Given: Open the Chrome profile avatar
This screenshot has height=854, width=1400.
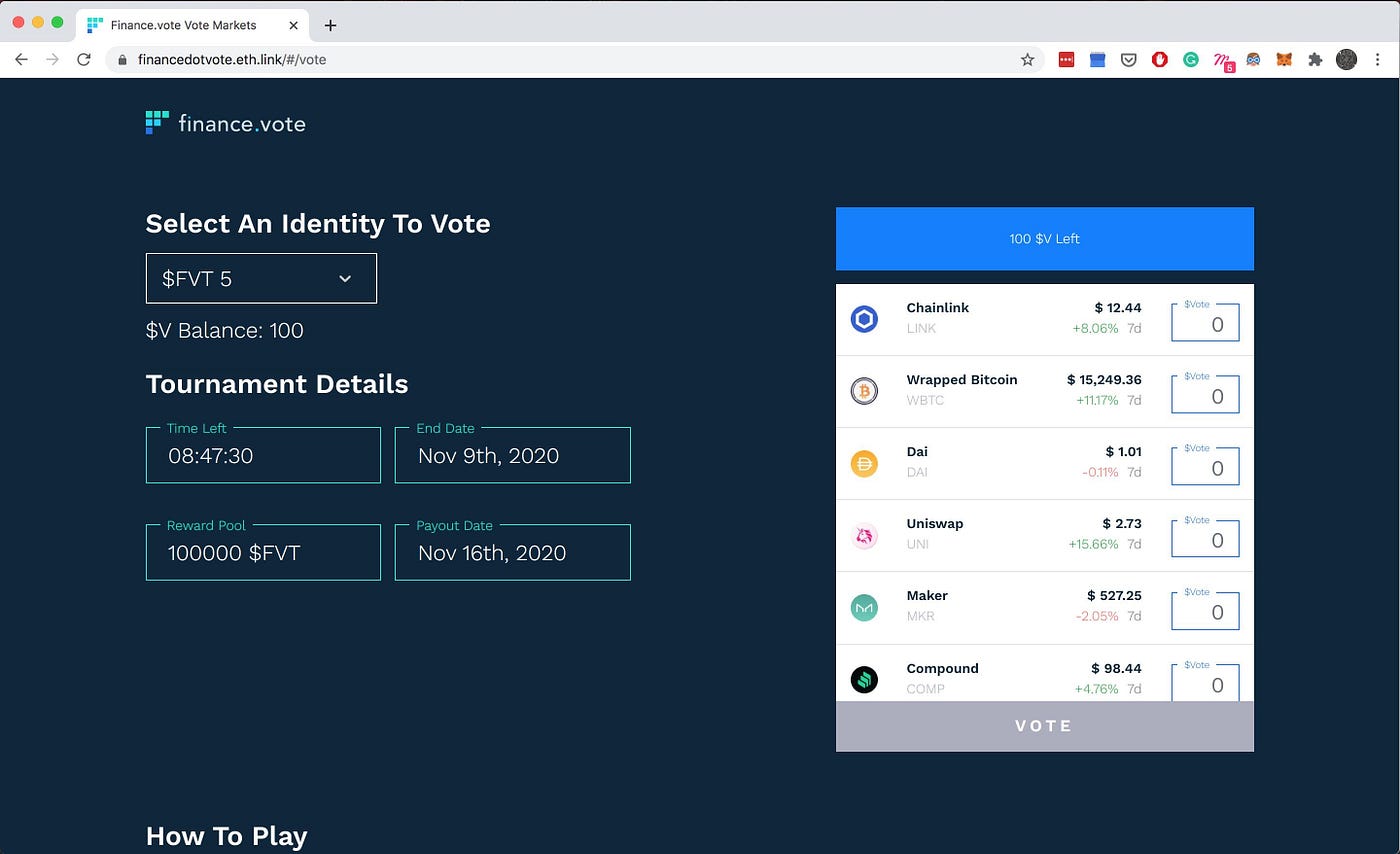Looking at the screenshot, I should coord(1346,59).
